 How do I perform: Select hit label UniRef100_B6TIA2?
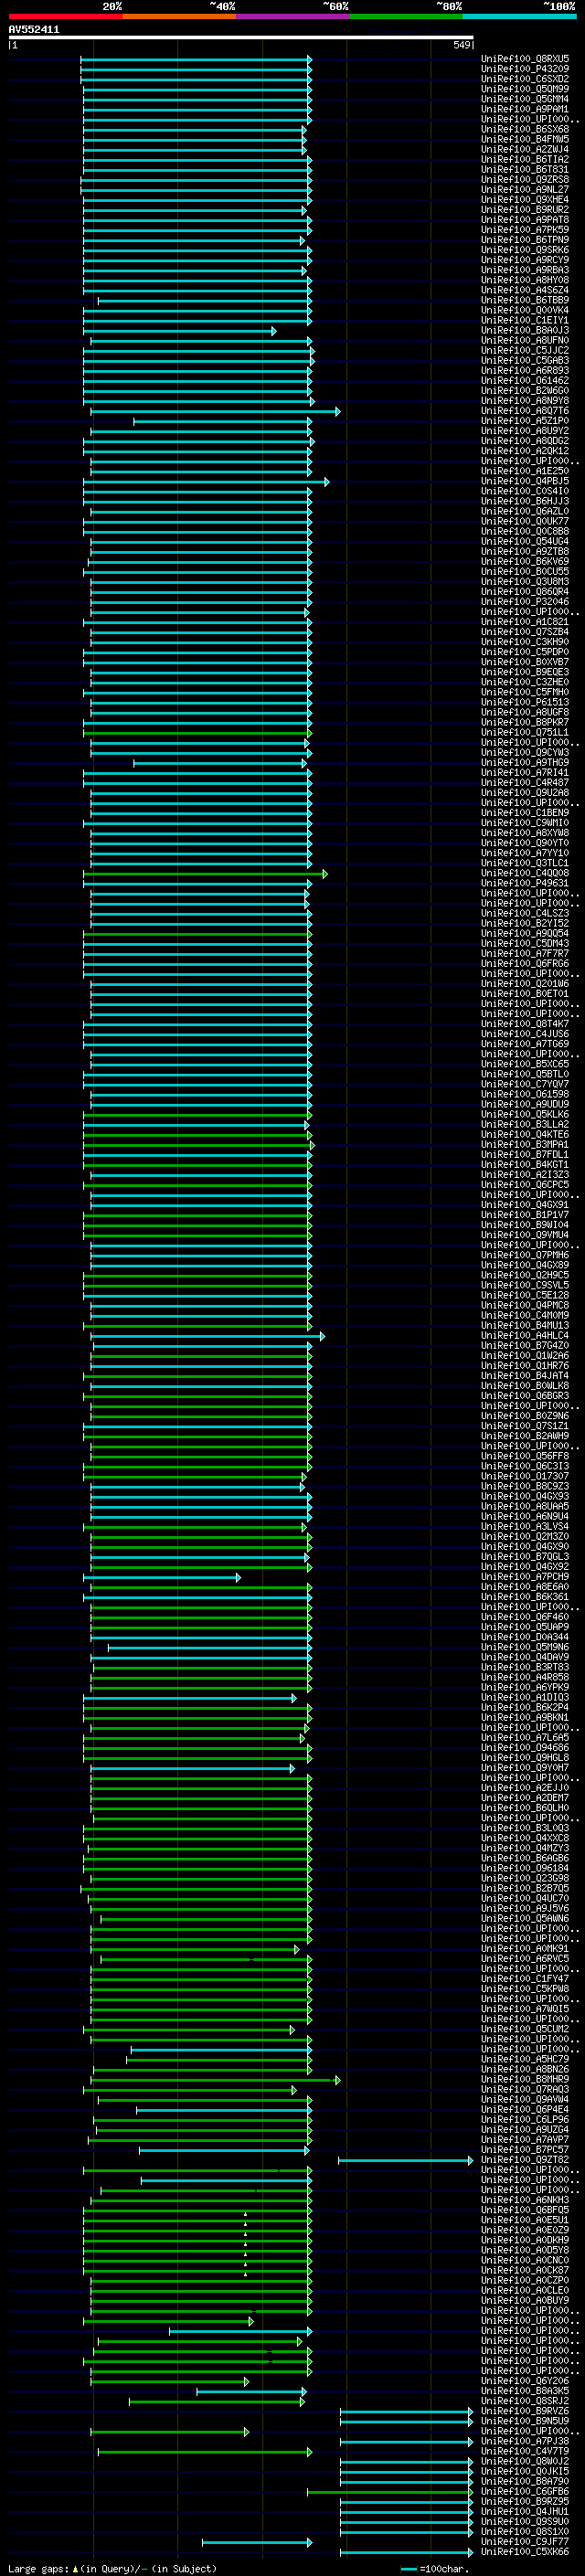coord(525,159)
